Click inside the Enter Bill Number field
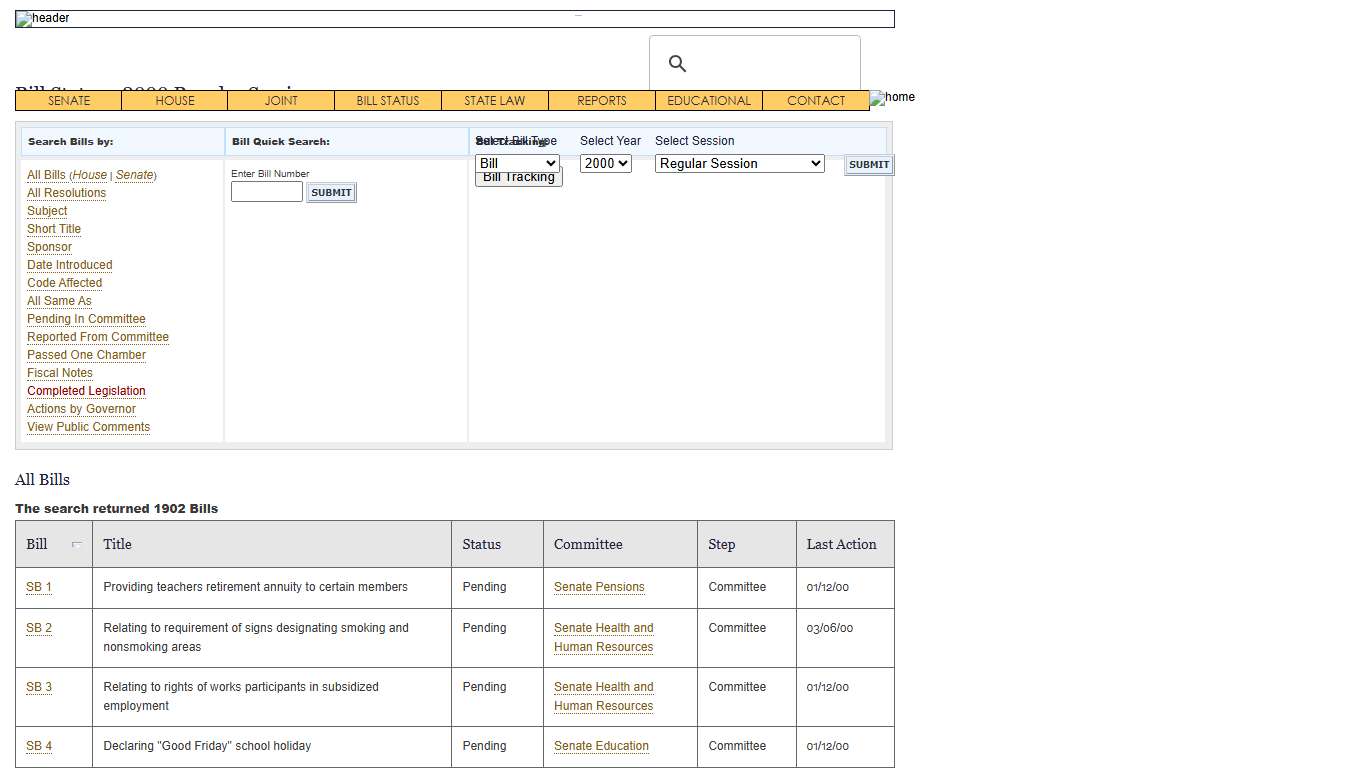The height and width of the screenshot is (768, 1366). point(266,192)
